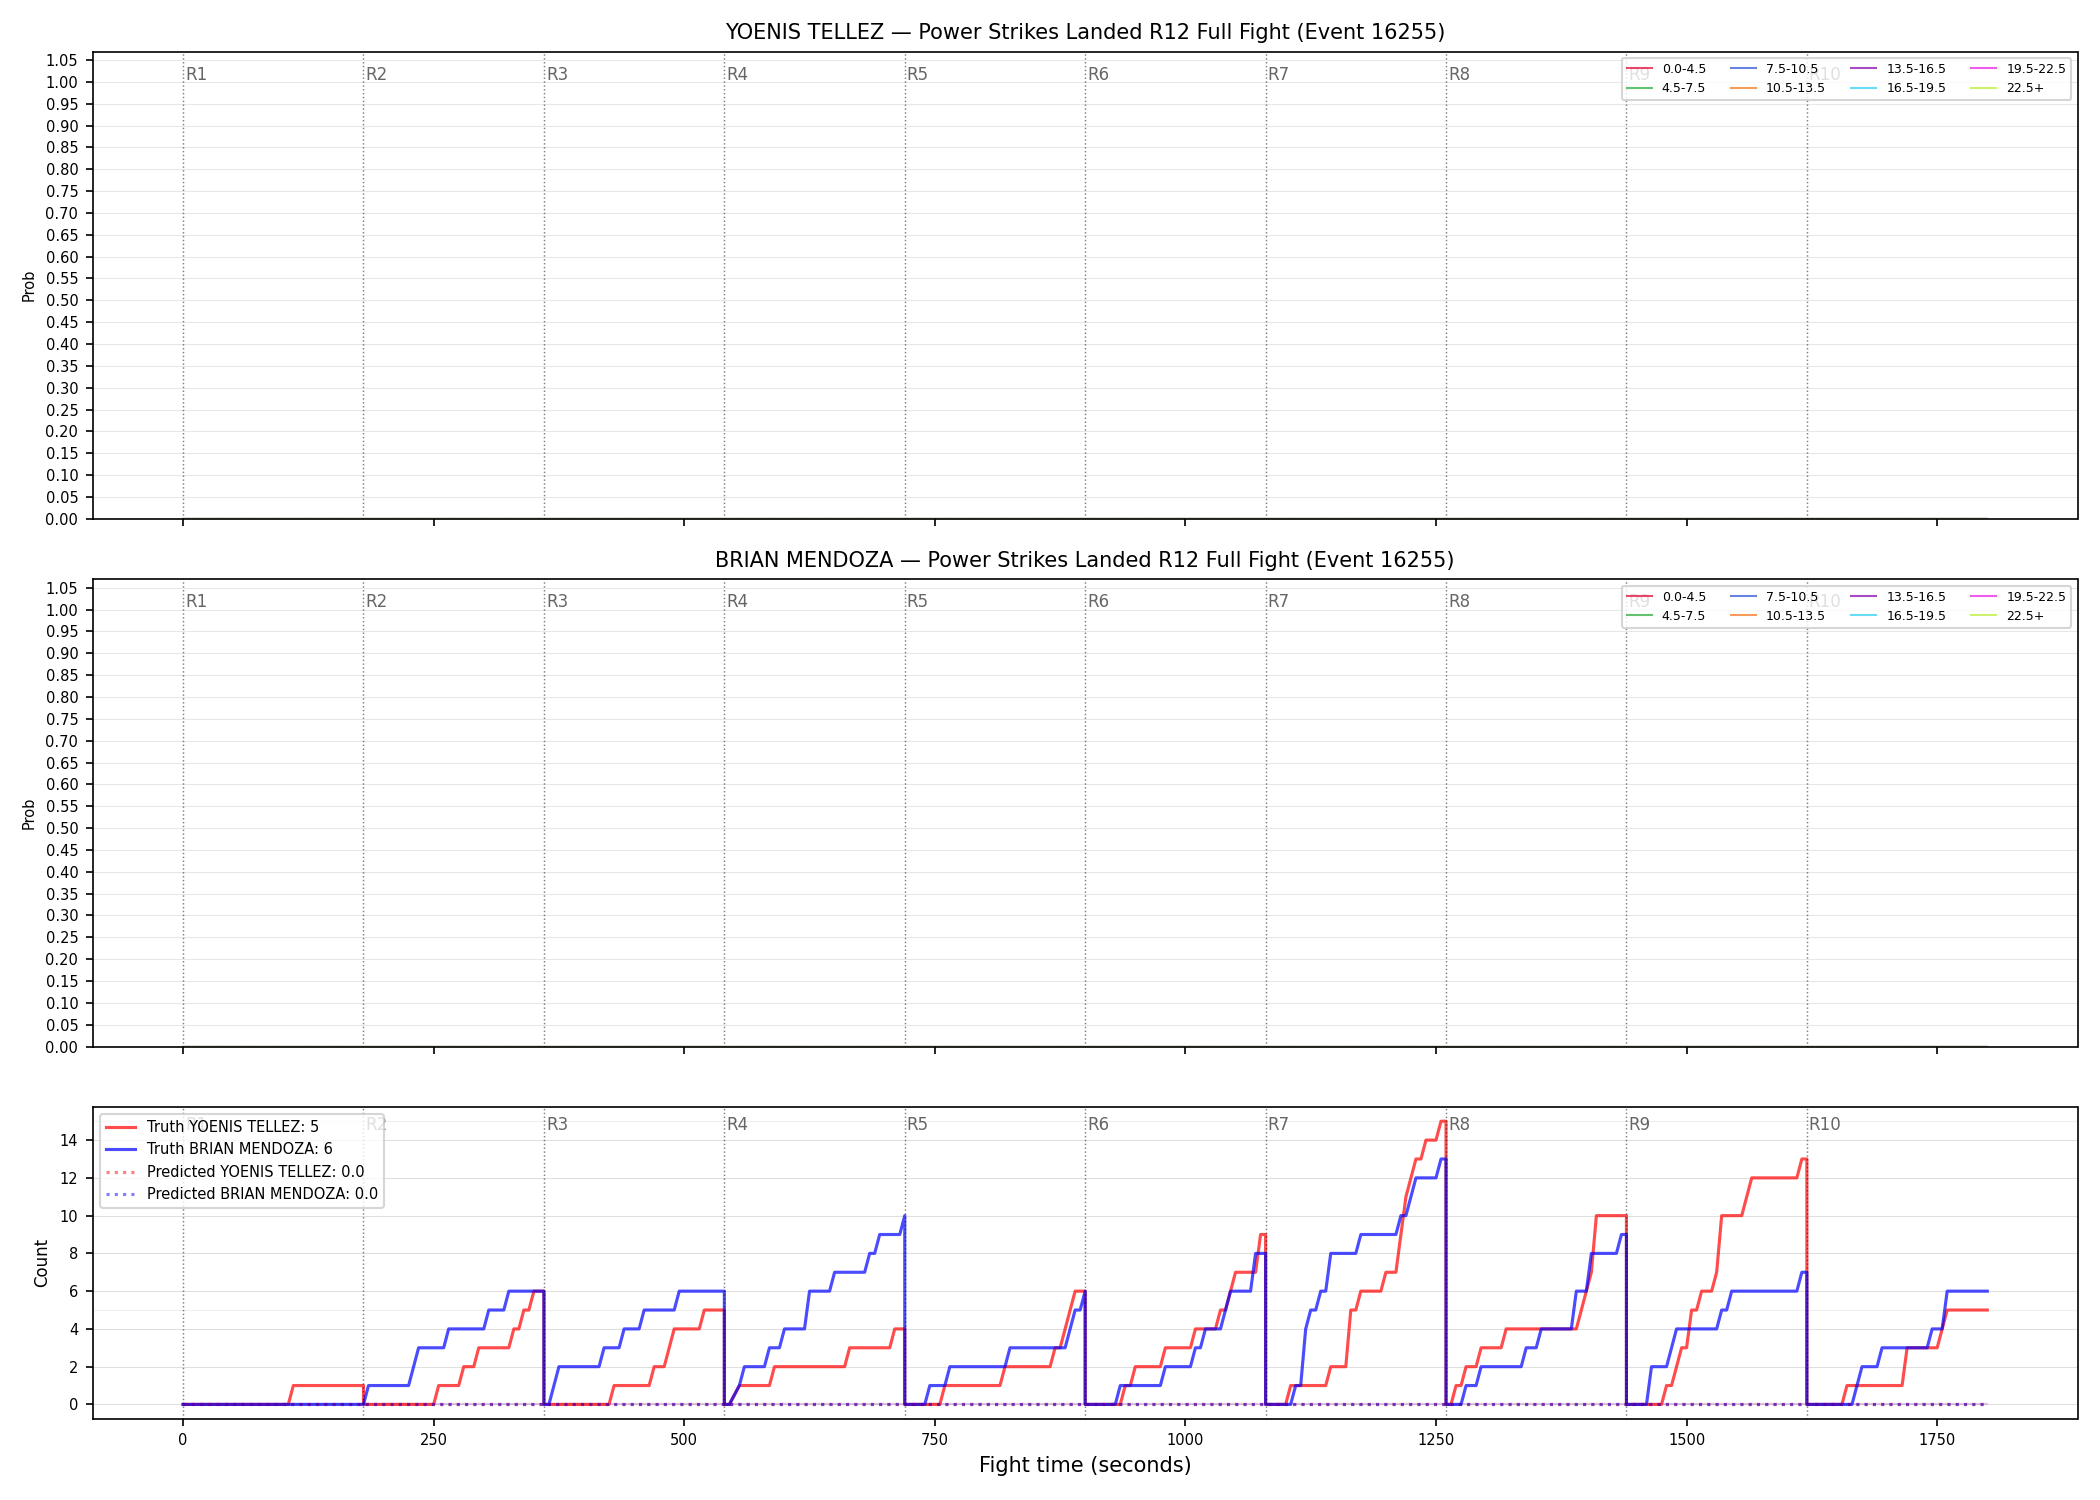Click '22.5+' legend entry in Mendoza chart
This screenshot has width=2100, height=1500.
coord(2008,616)
